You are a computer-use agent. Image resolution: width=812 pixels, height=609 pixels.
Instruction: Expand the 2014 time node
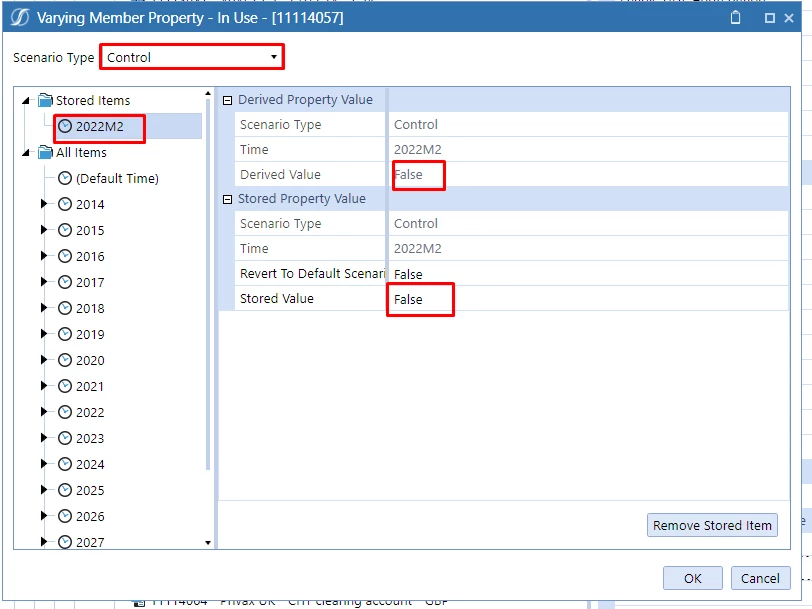tap(44, 204)
